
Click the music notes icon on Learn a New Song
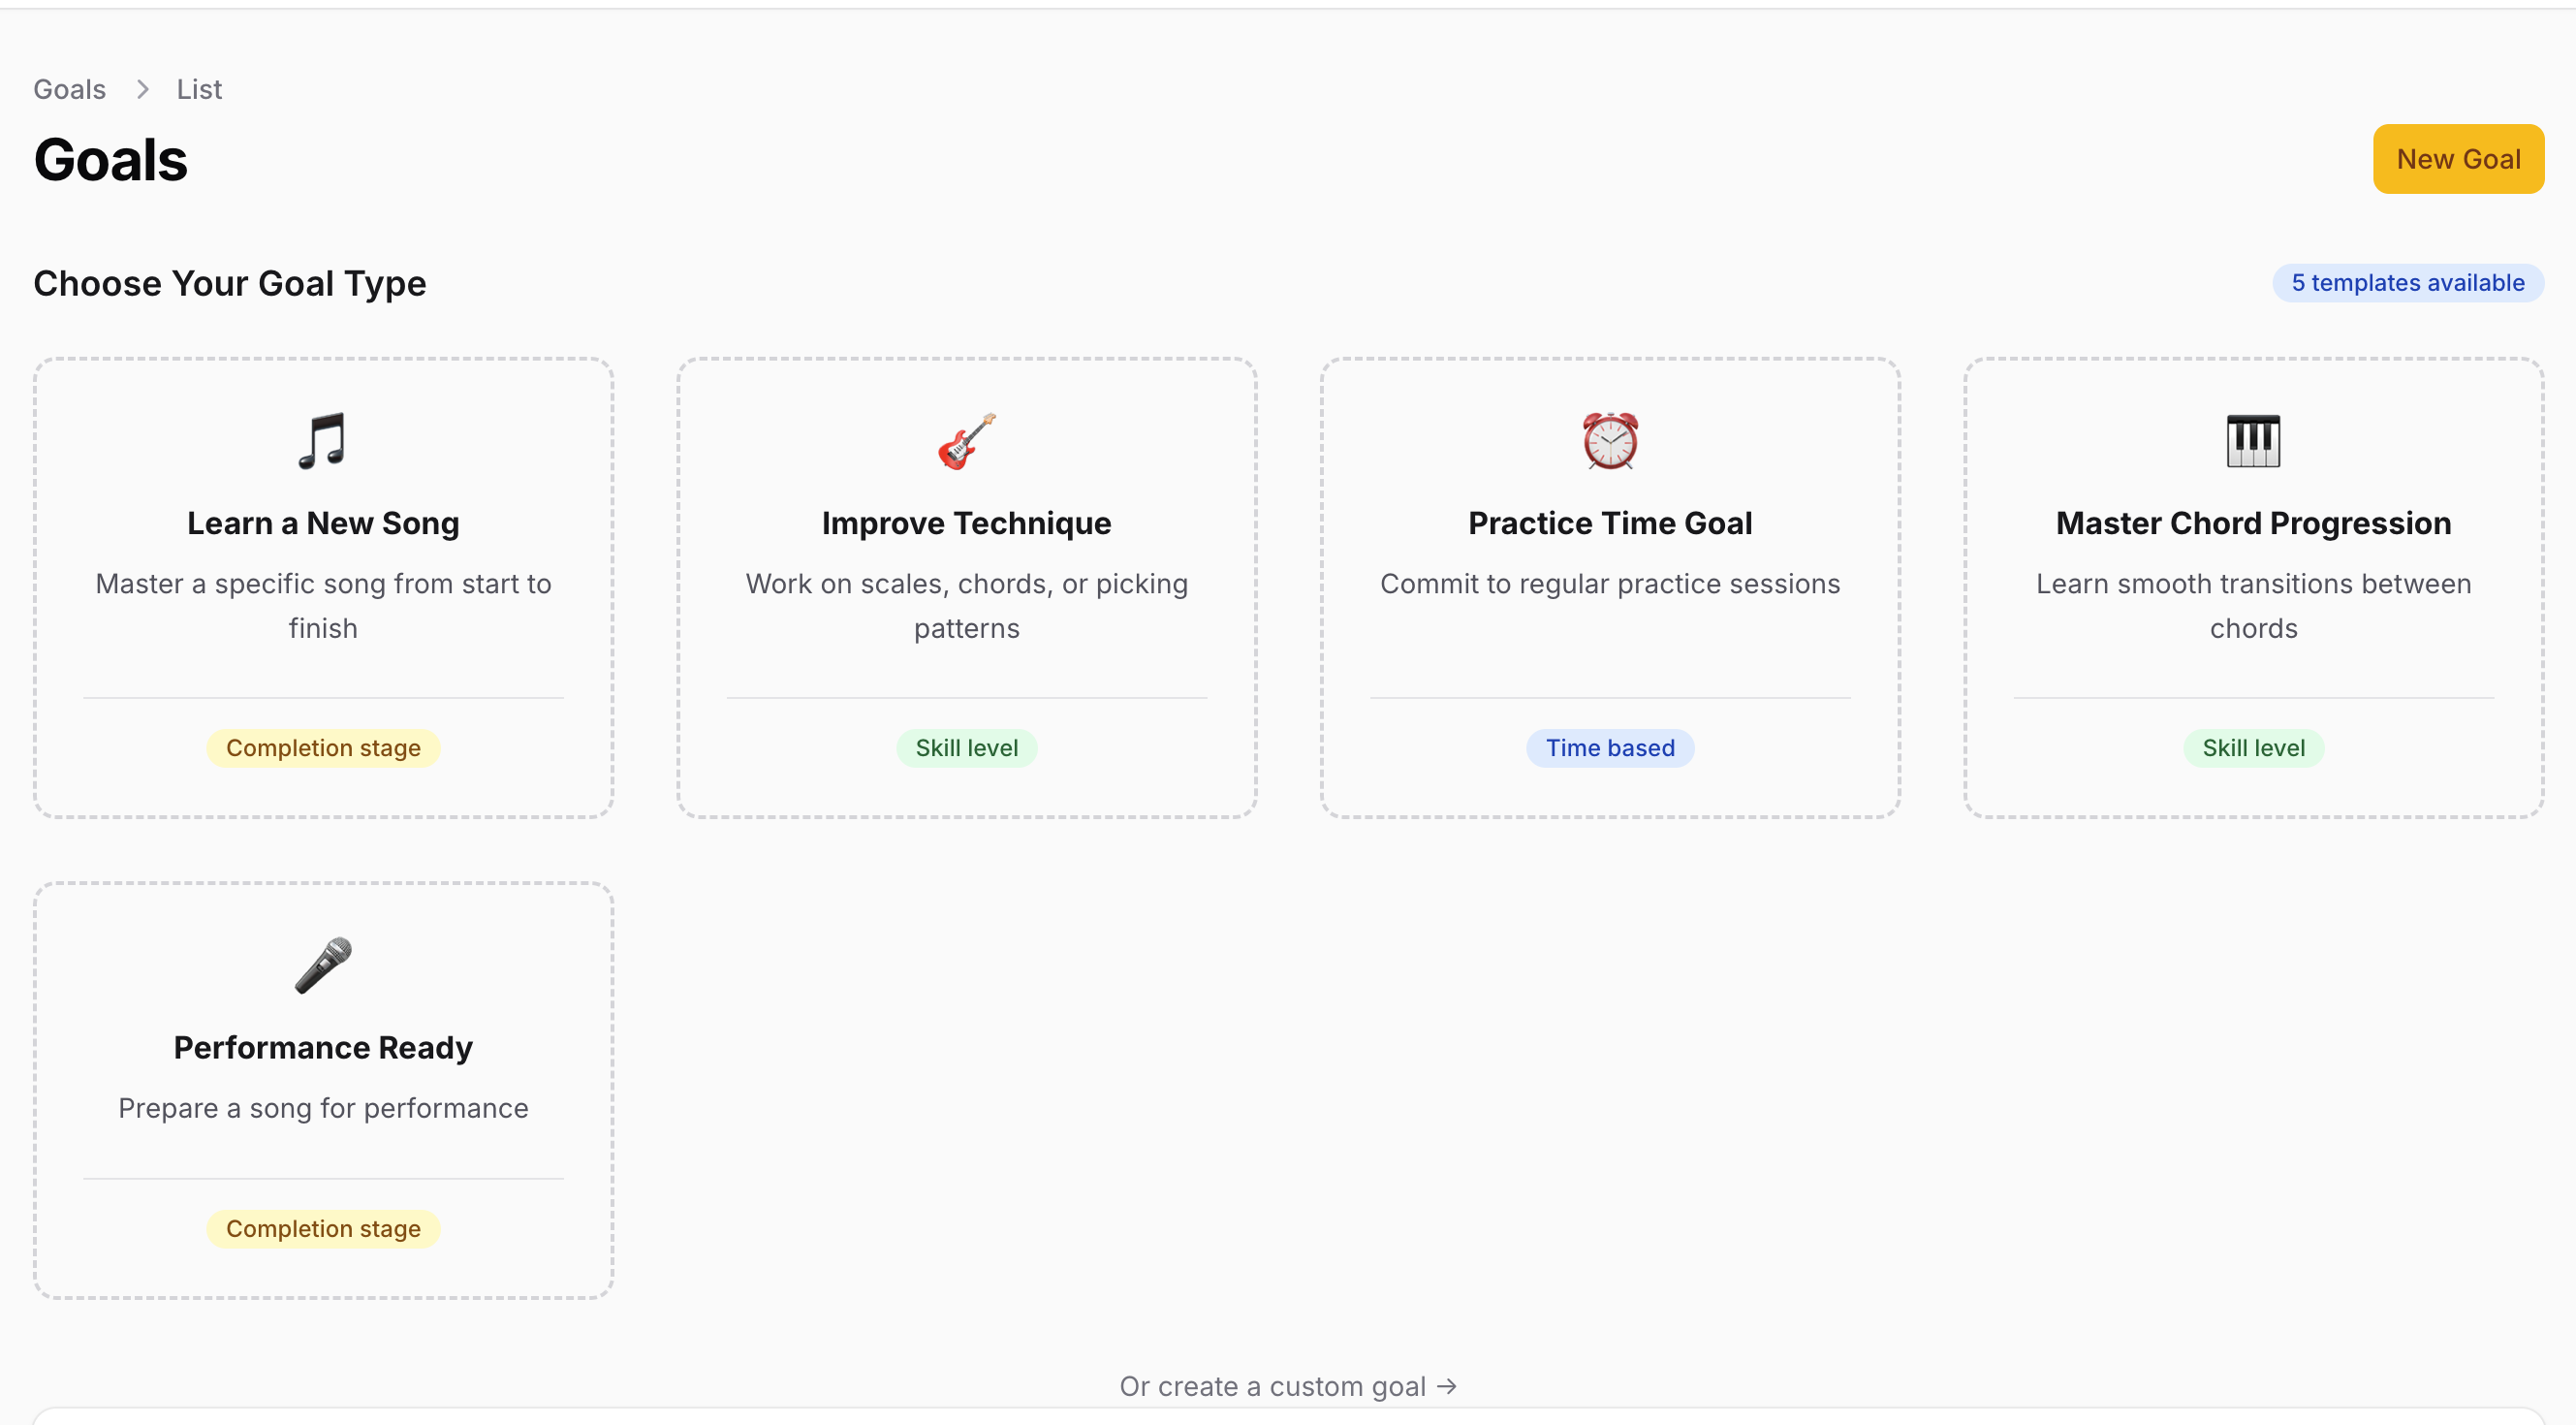click(x=323, y=442)
